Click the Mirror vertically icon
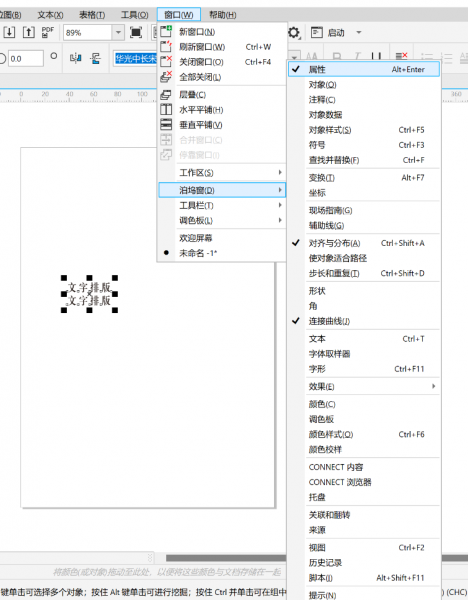468x600 pixels. pos(95,58)
